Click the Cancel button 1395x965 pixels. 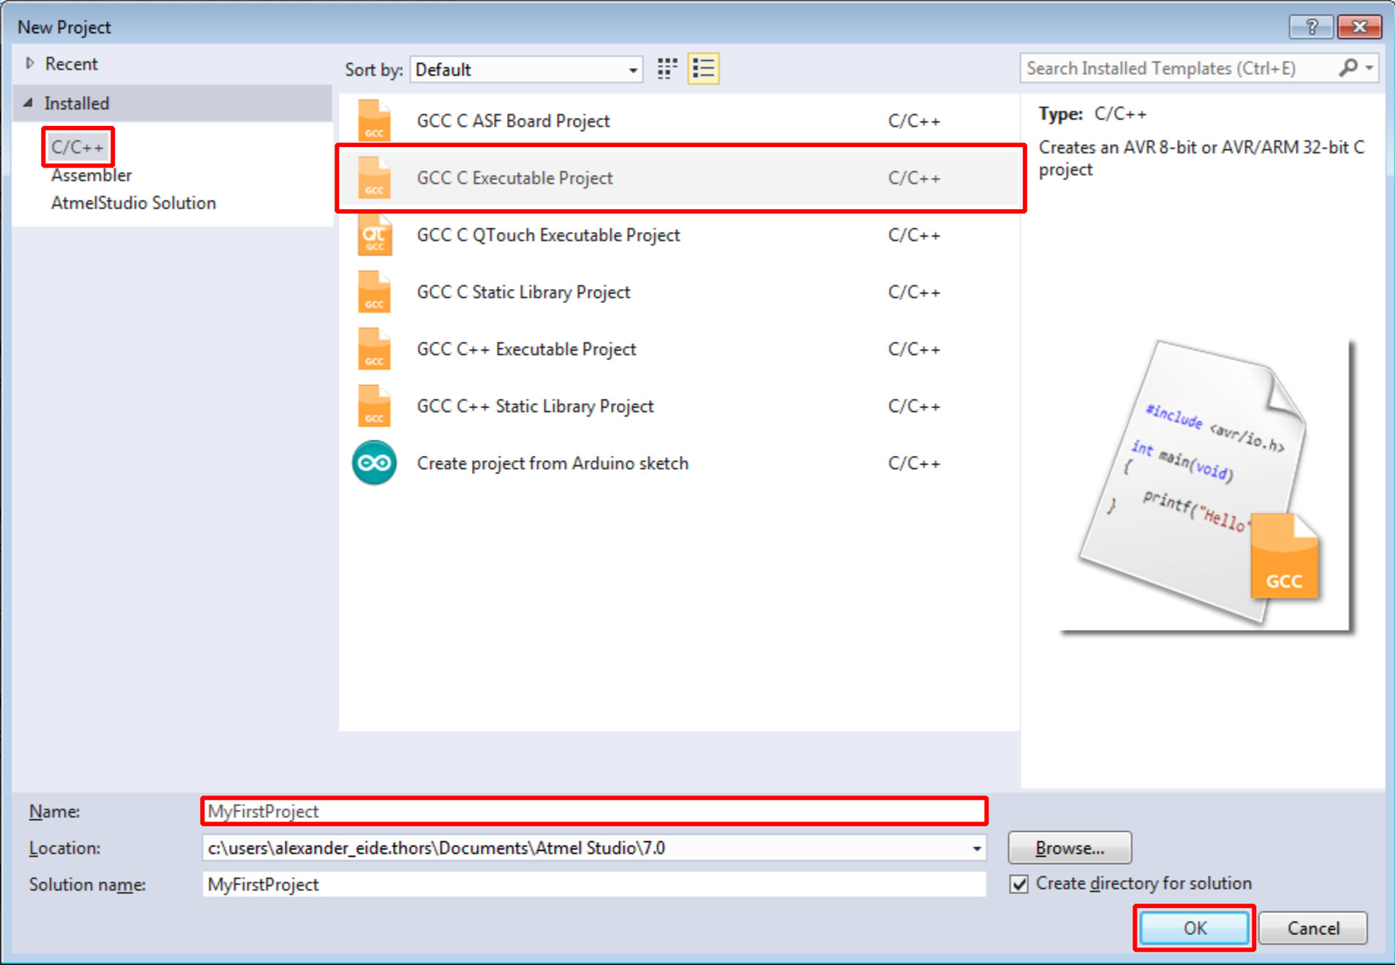1312,928
